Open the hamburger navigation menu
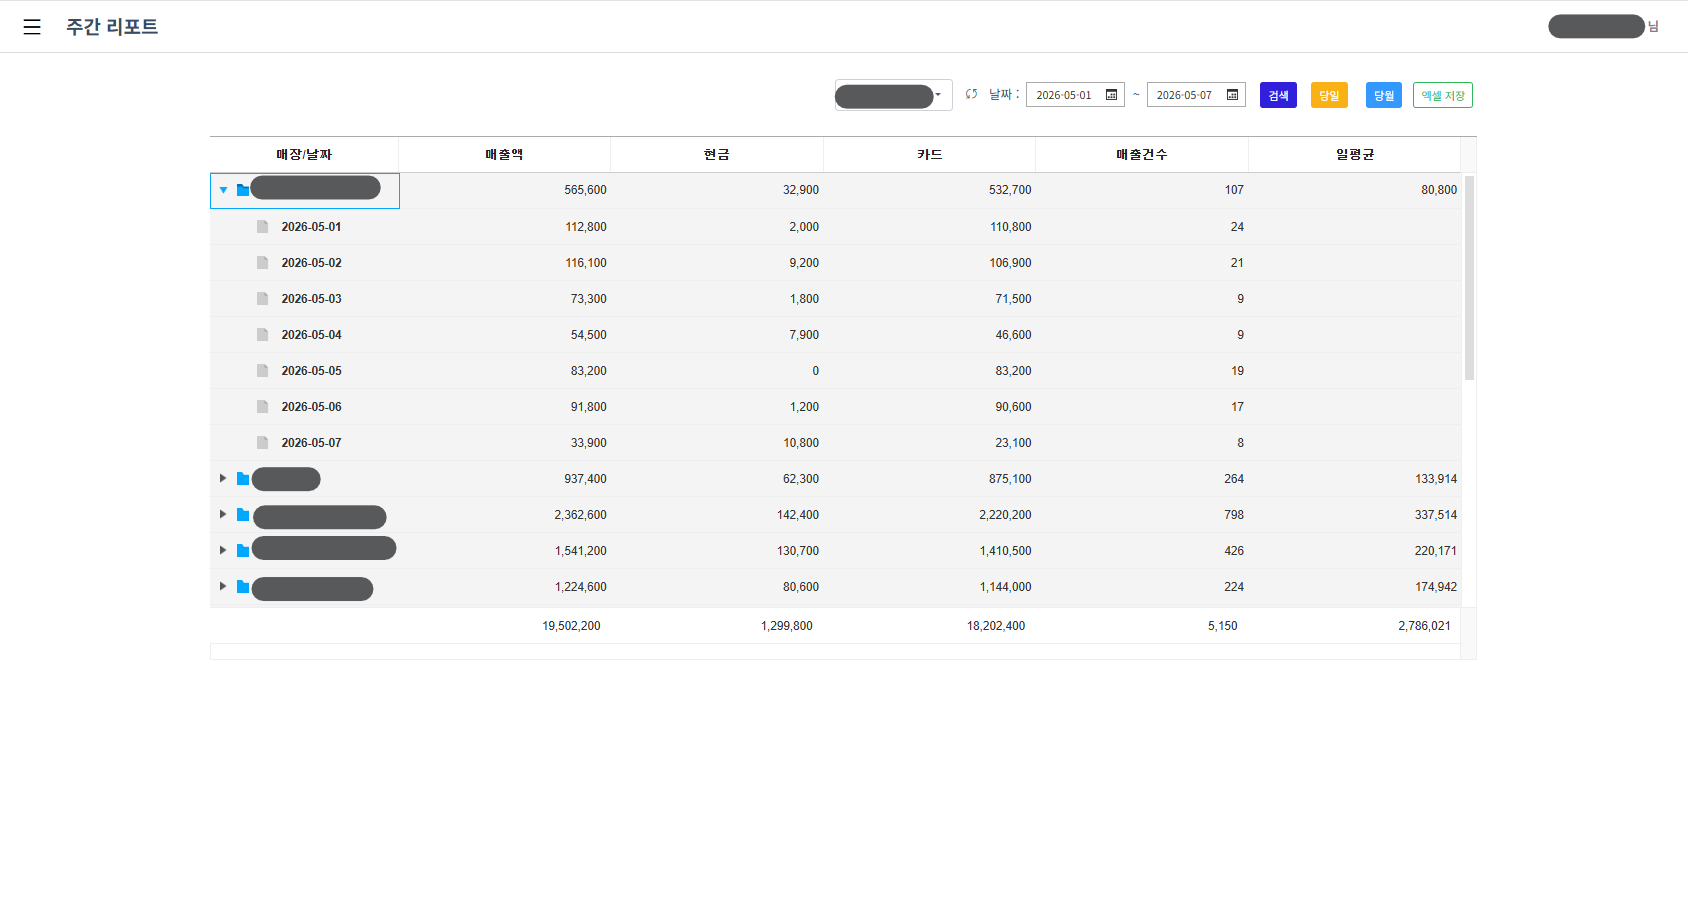The image size is (1688, 909). coord(32,27)
